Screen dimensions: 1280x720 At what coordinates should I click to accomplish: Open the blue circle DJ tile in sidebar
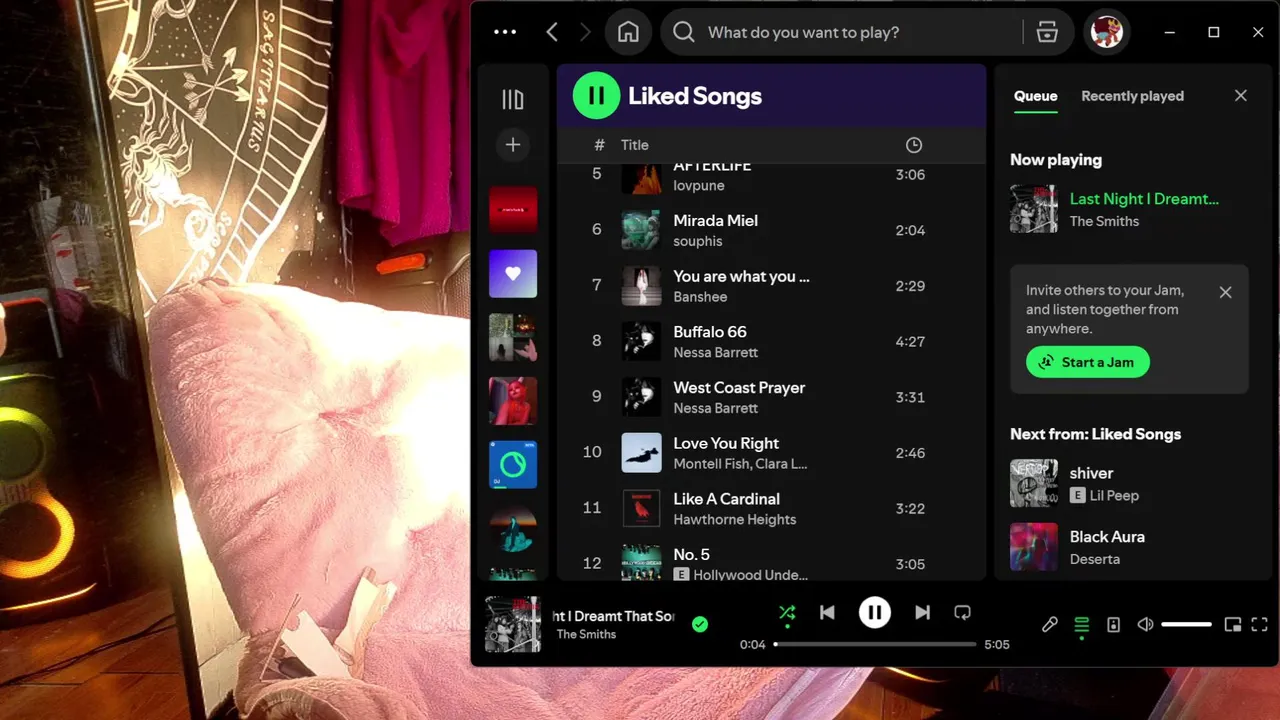[513, 465]
